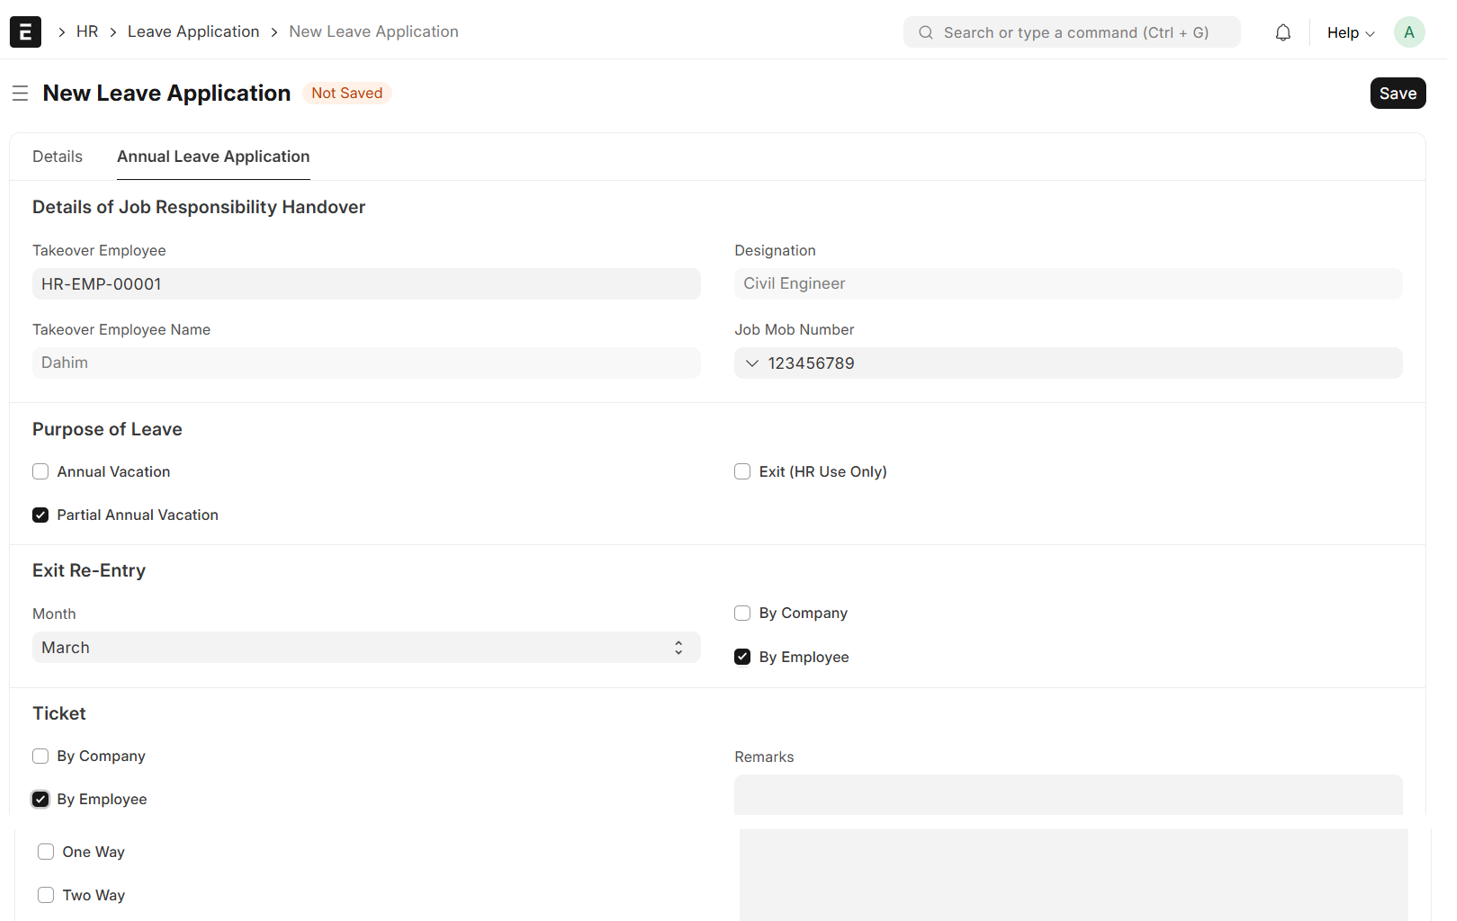Tick the Two Way ticket option
Screen dimensions: 1457x921
(x=46, y=895)
